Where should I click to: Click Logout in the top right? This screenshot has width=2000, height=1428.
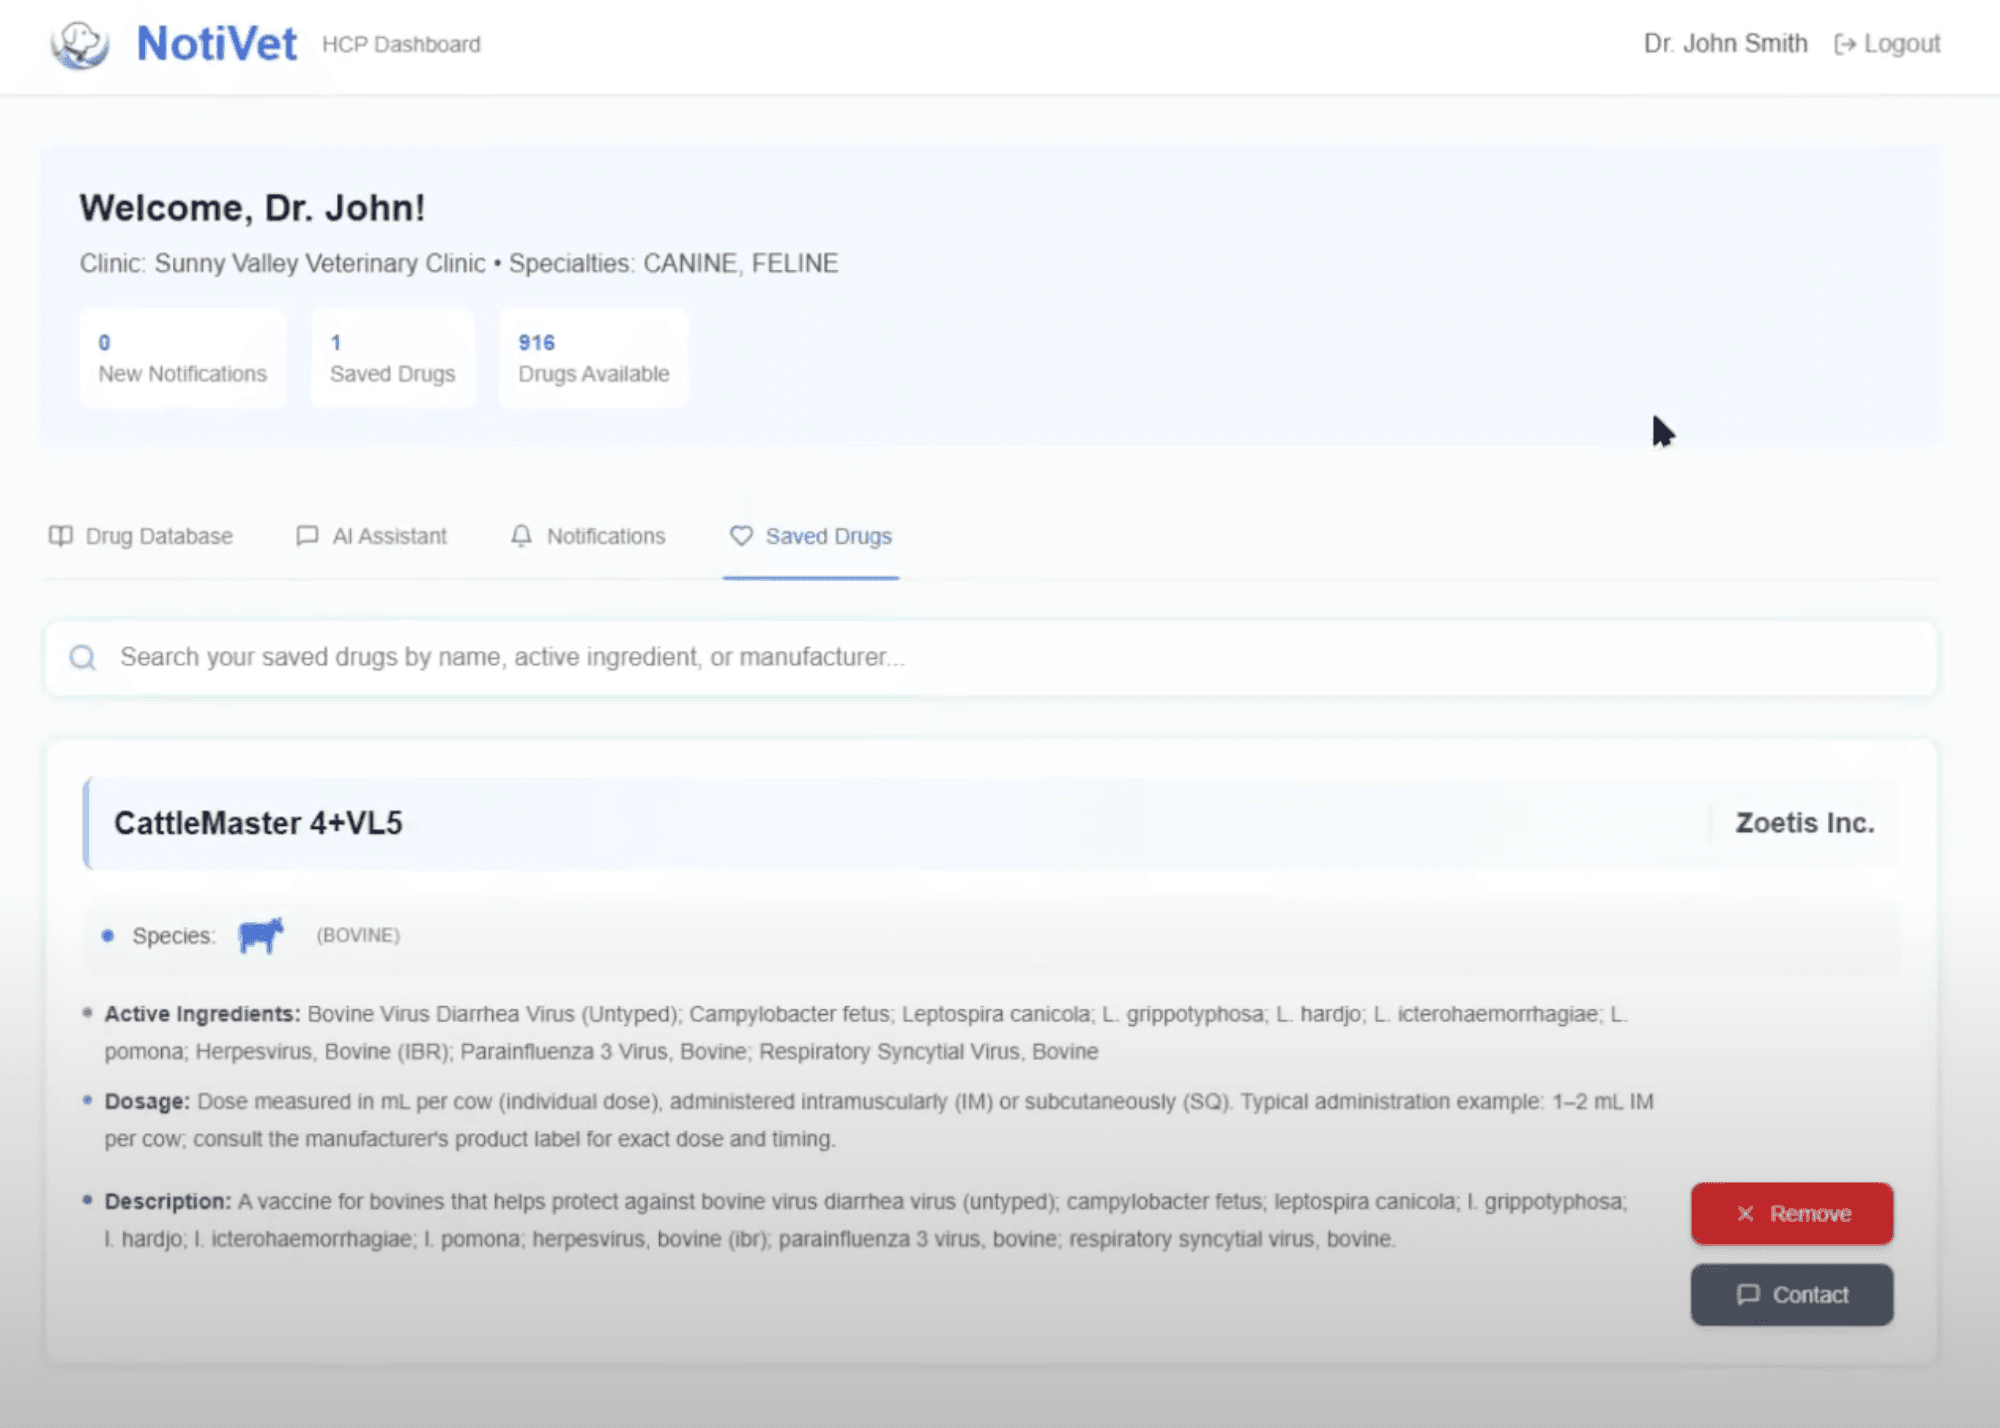[x=1887, y=43]
